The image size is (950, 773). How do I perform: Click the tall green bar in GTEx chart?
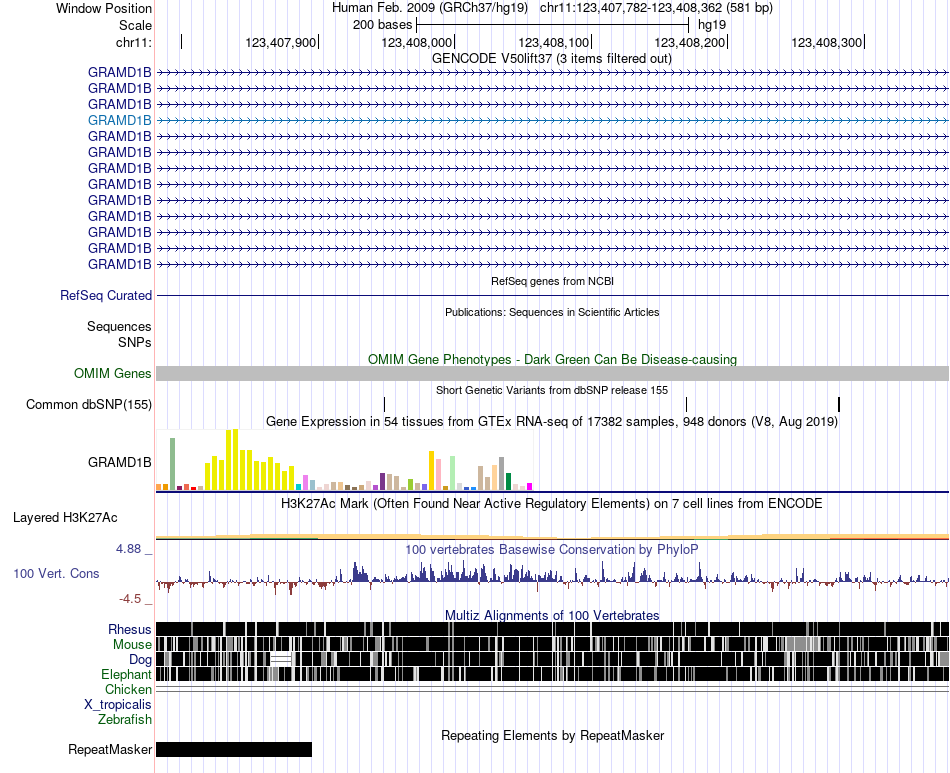click(172, 464)
